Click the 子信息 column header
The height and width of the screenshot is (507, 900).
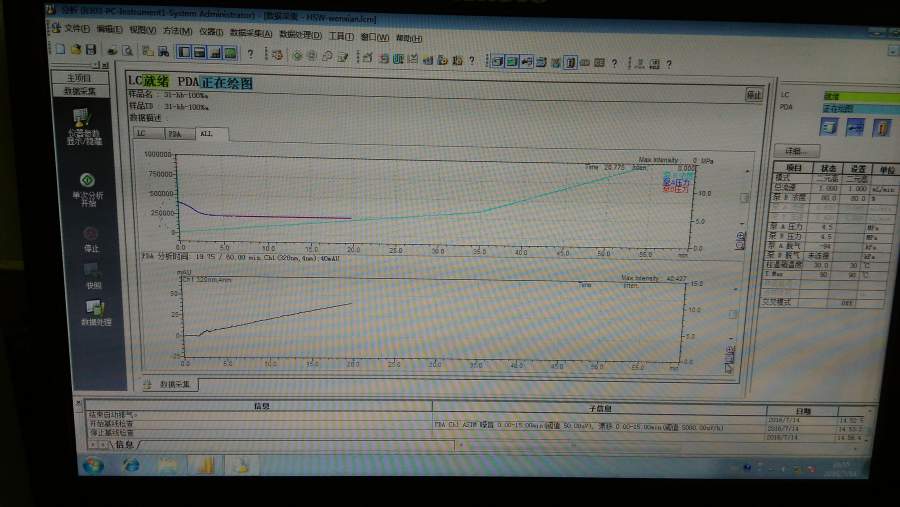600,409
